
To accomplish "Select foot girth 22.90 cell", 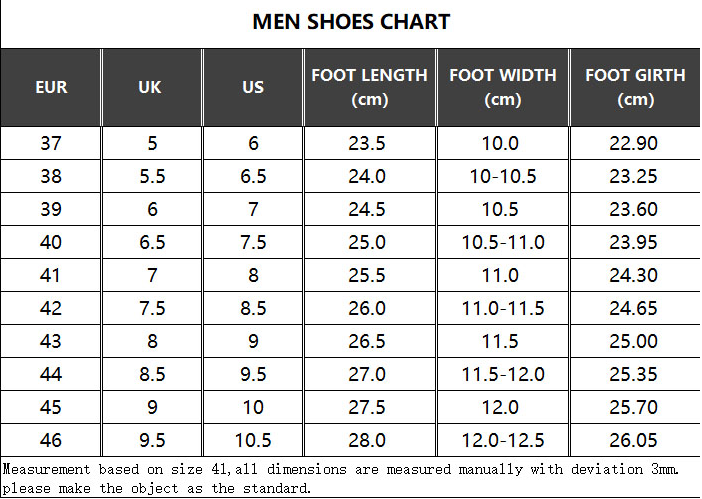I will [x=633, y=143].
